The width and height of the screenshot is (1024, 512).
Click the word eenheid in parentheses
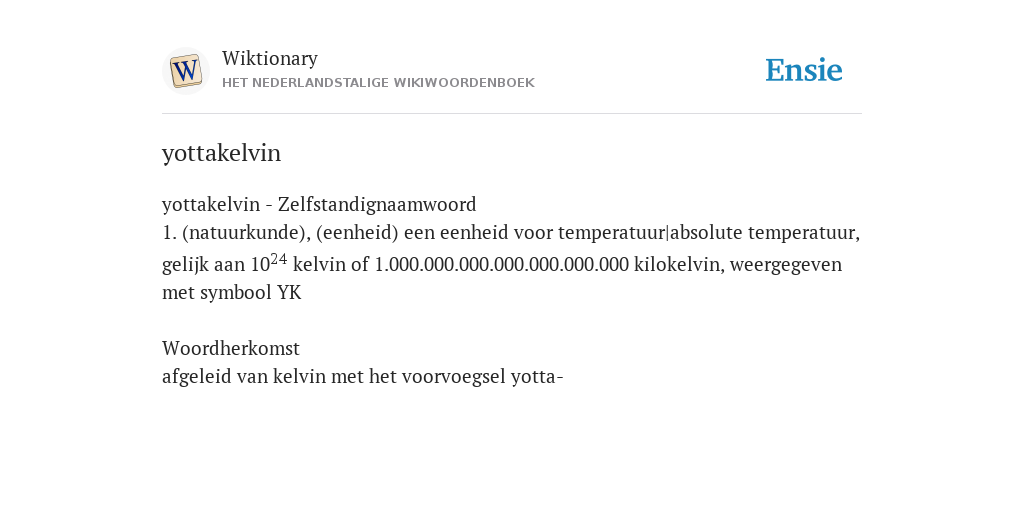pos(357,232)
